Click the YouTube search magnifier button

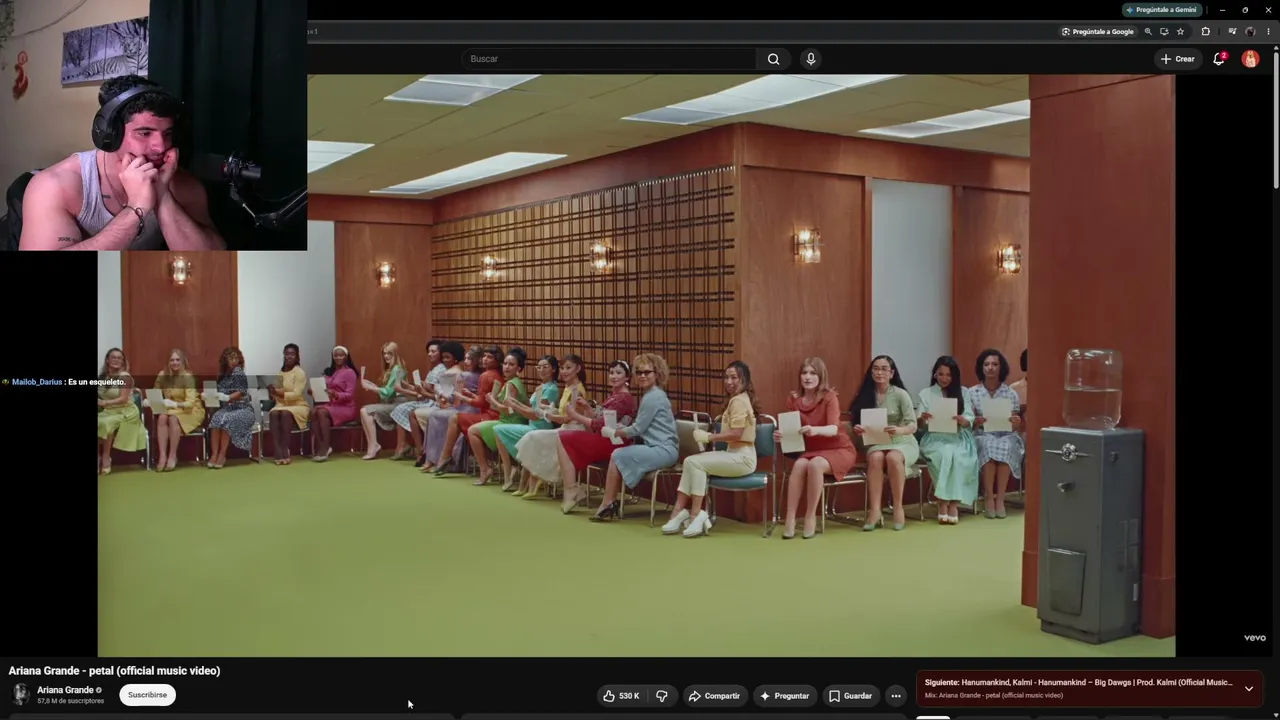pos(773,59)
